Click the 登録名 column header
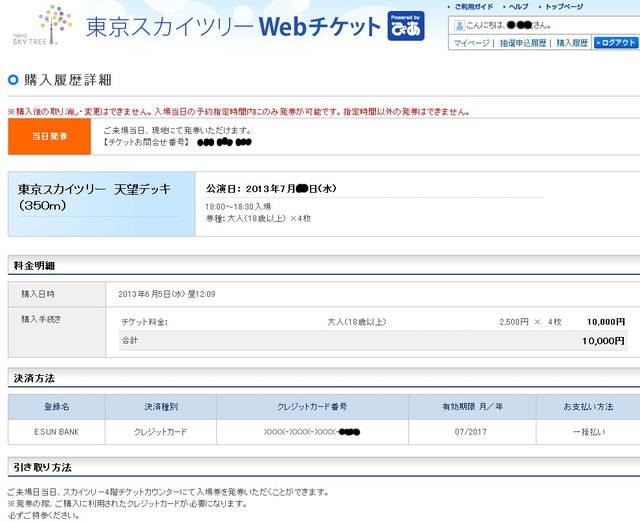The image size is (640, 522). [57, 407]
